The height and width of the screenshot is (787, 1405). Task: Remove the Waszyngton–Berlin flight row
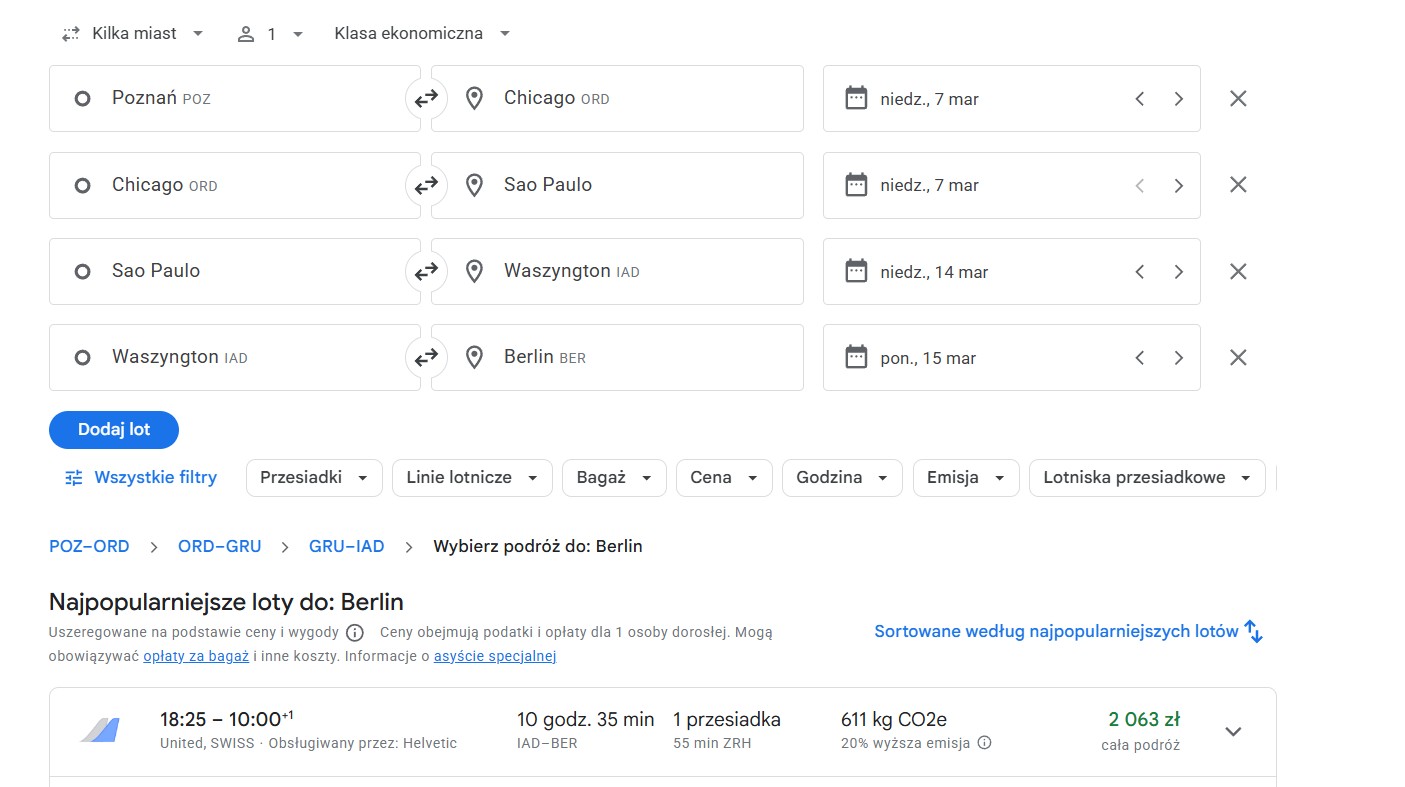[1238, 357]
